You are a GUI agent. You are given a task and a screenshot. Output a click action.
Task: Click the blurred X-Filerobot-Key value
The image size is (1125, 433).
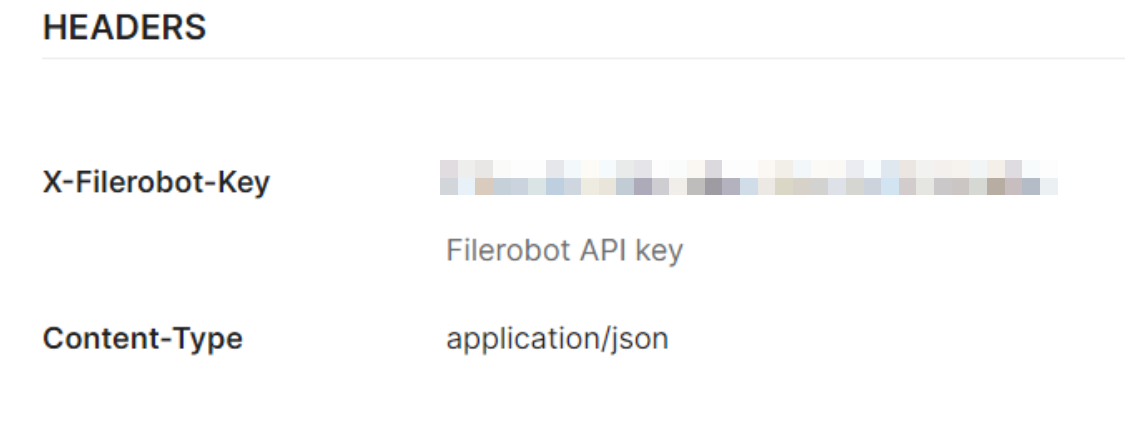[x=748, y=177]
